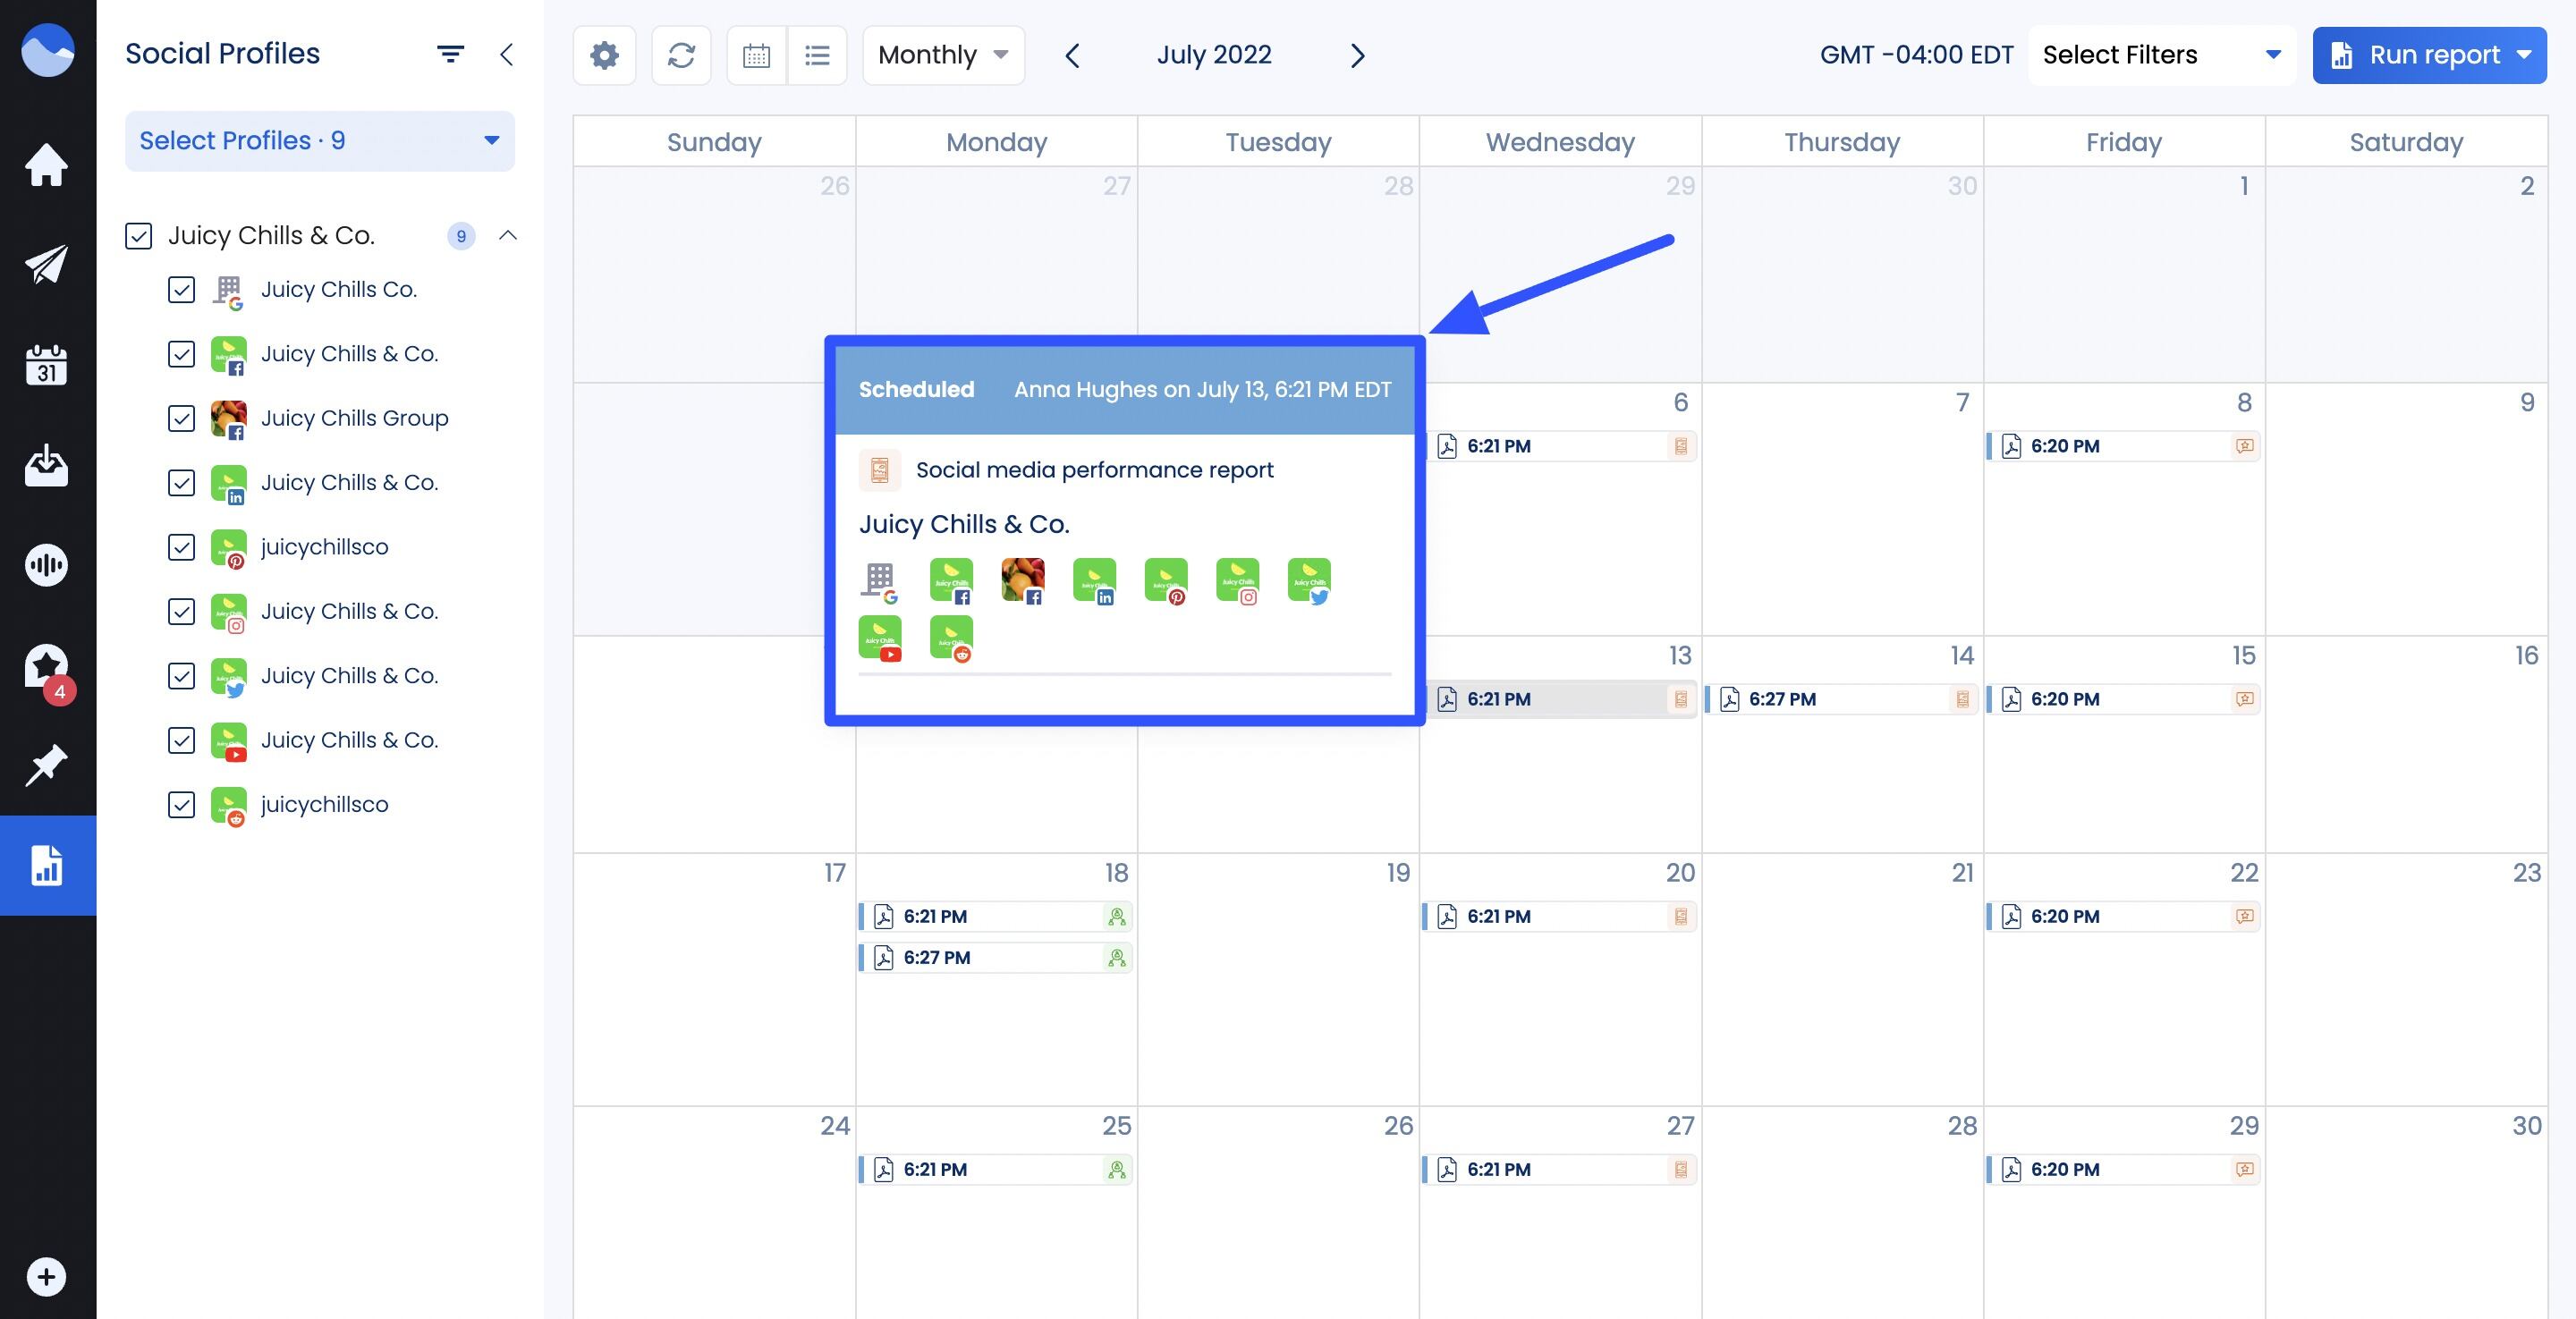The height and width of the screenshot is (1319, 2576).
Task: Uncheck the juicychillsco Pinterest profile
Action: pos(181,548)
